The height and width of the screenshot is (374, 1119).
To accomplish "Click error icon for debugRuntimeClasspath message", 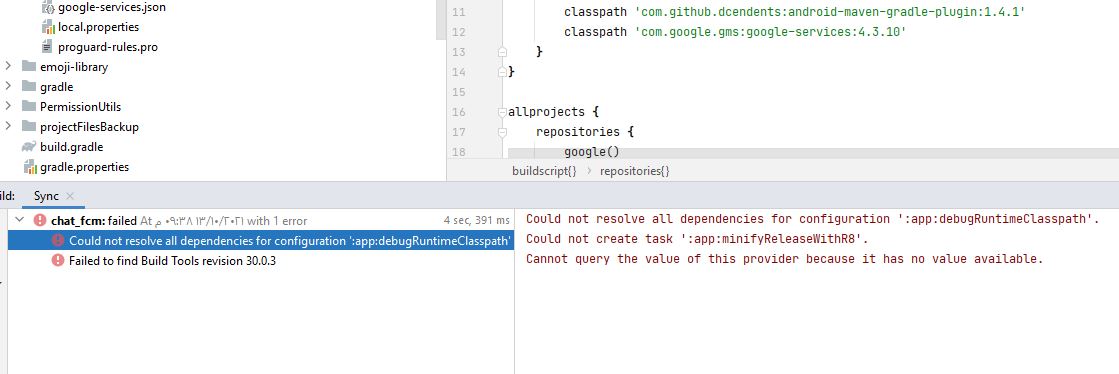I will pyautogui.click(x=58, y=241).
